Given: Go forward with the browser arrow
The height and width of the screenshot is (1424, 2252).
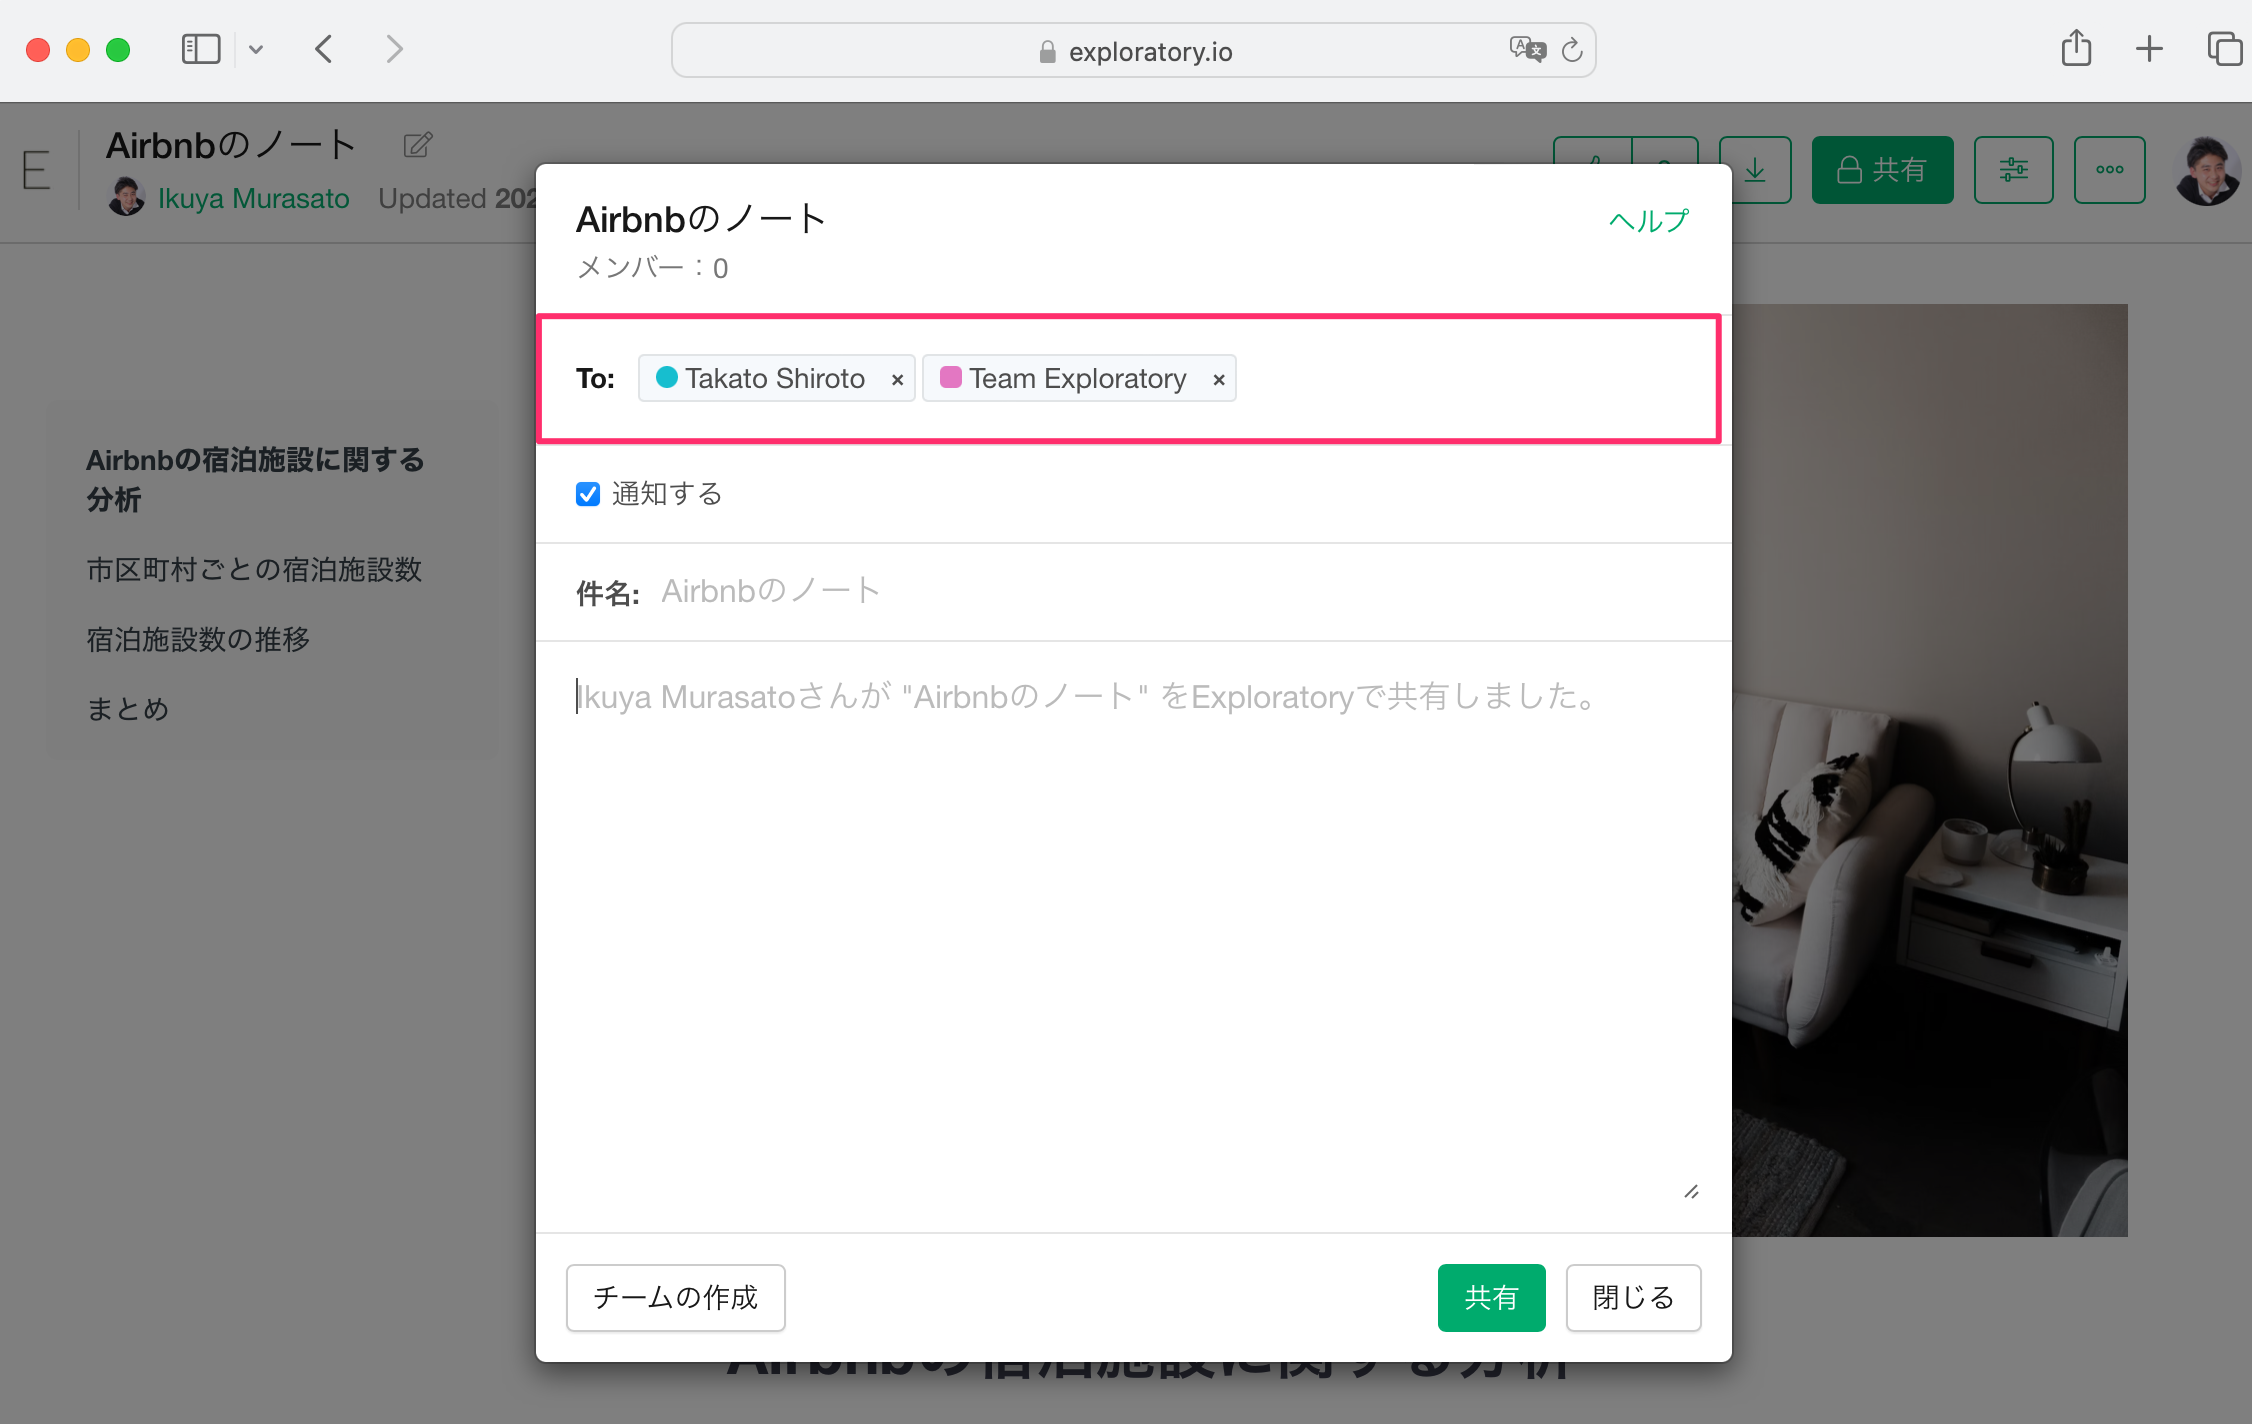Looking at the screenshot, I should click(394, 49).
